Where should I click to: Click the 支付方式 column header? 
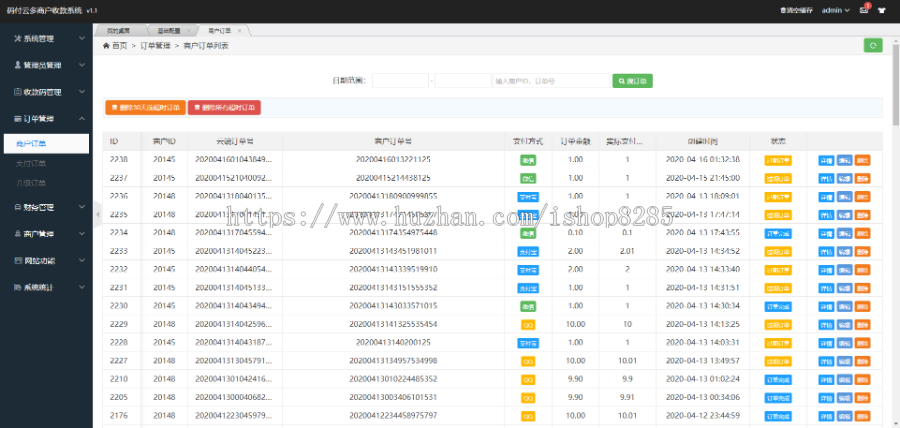pyautogui.click(x=528, y=141)
